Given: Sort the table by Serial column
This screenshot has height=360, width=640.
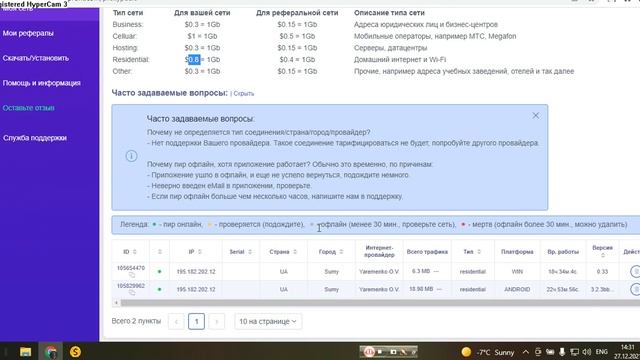Looking at the screenshot, I should tap(250, 252).
